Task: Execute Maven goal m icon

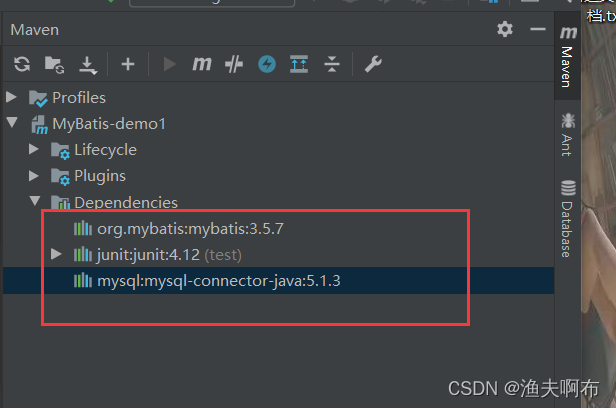Action: 202,64
